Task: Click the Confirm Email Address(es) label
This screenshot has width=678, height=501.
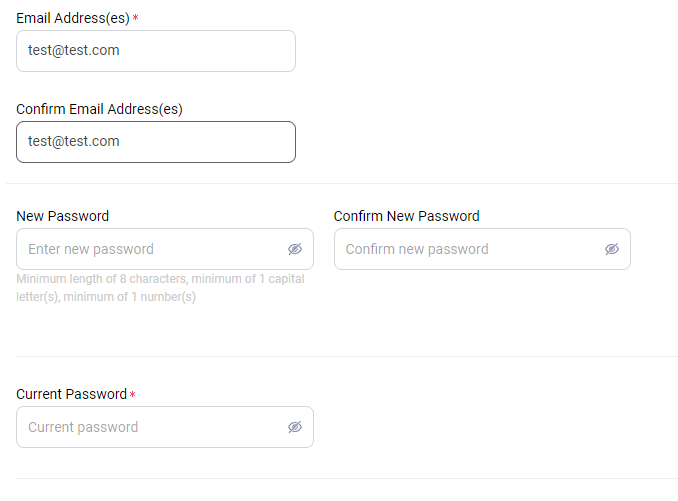Action: tap(99, 109)
